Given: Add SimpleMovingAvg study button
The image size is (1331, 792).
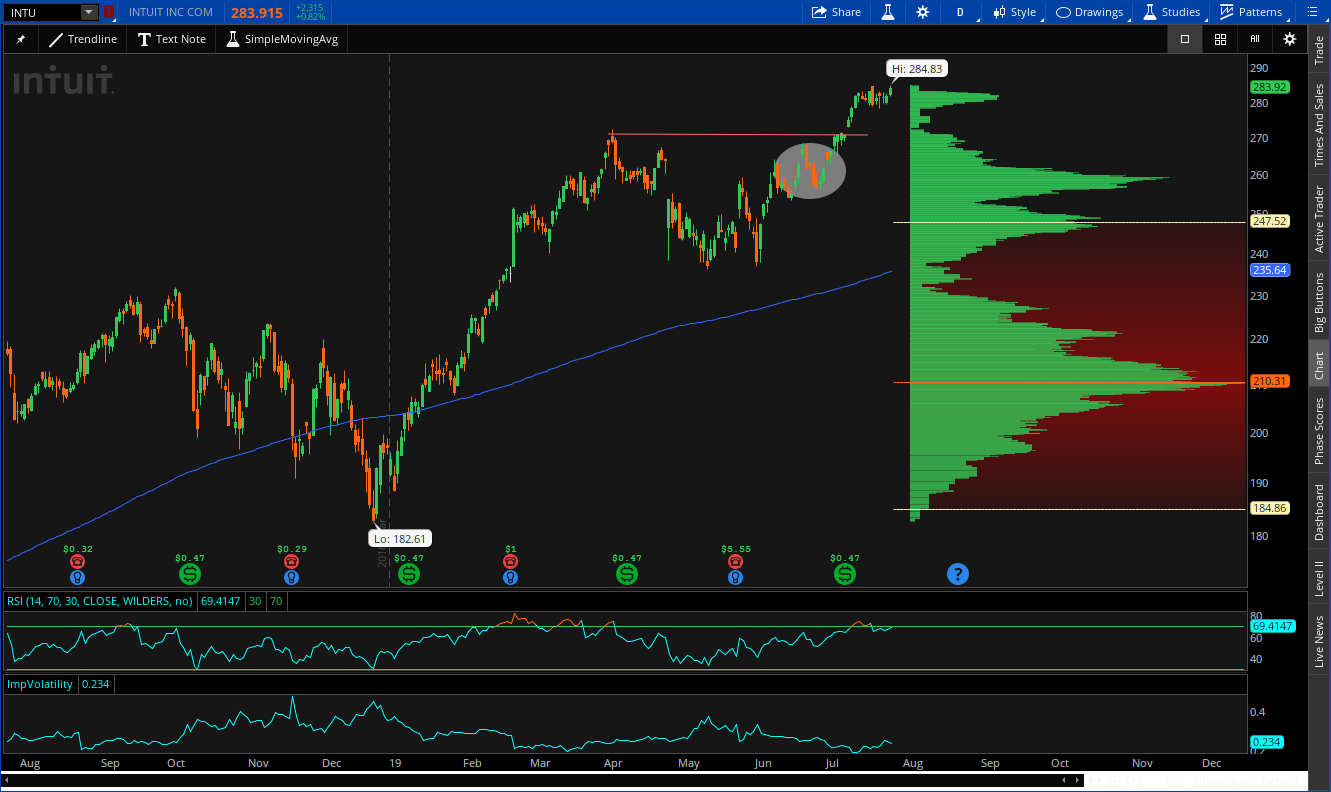Looking at the screenshot, I should click(283, 39).
